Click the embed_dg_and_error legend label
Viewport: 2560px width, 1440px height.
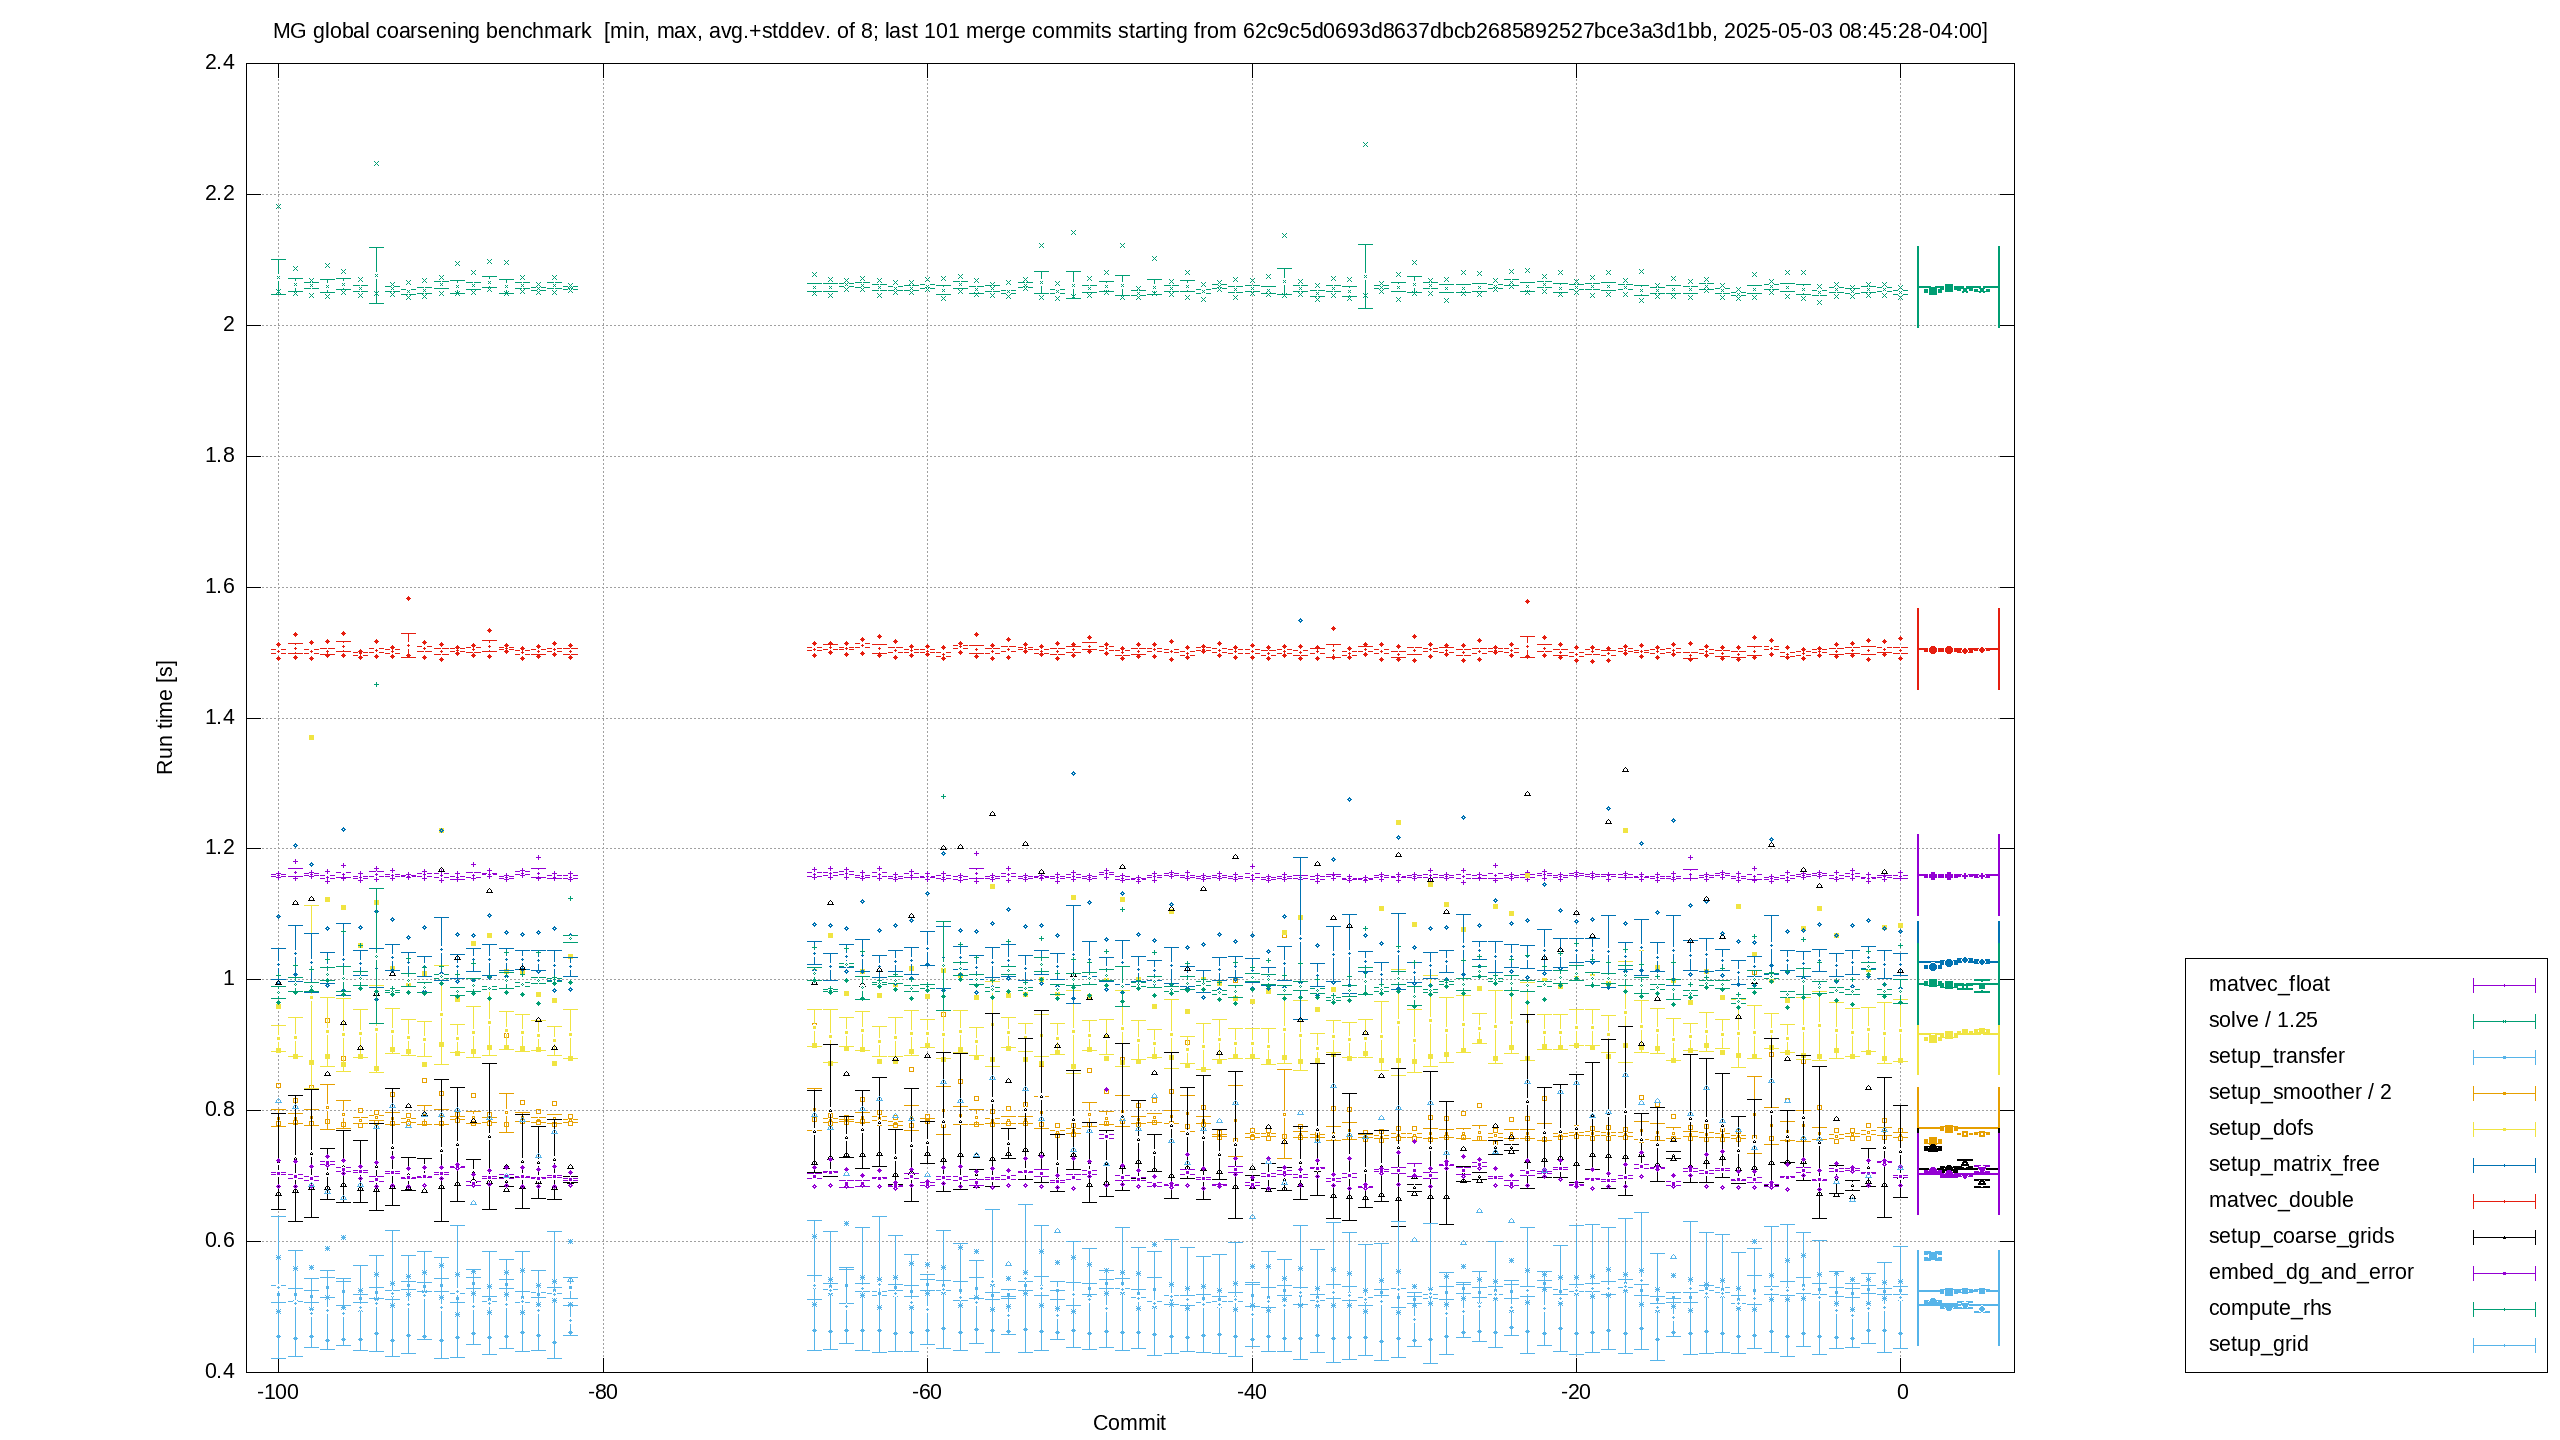point(2311,1272)
